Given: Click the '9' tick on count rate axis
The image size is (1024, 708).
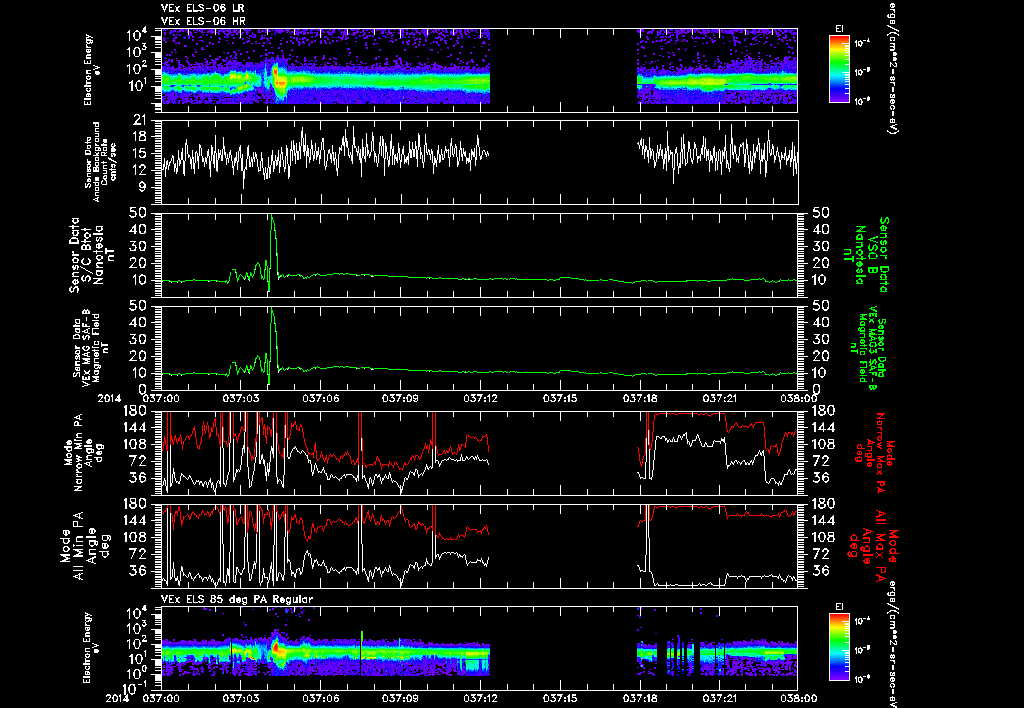Looking at the screenshot, I should (x=144, y=187).
